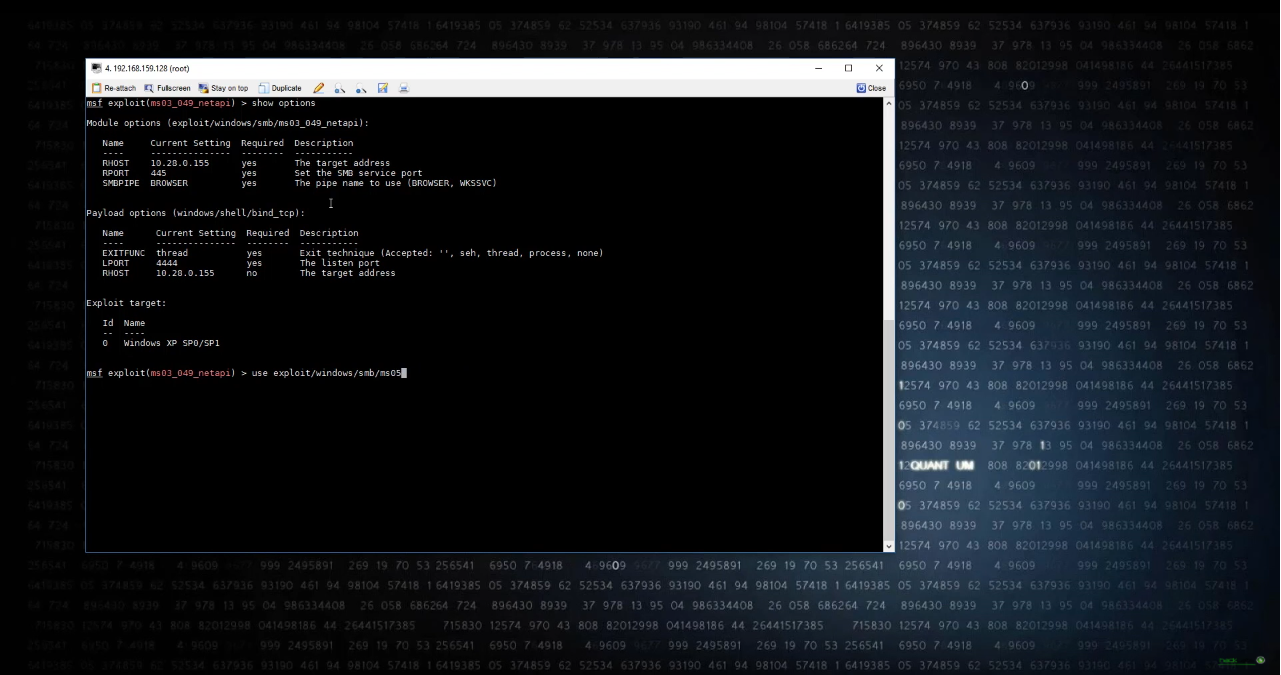Click the 'show options' command text
1281x675 pixels.
283,103
